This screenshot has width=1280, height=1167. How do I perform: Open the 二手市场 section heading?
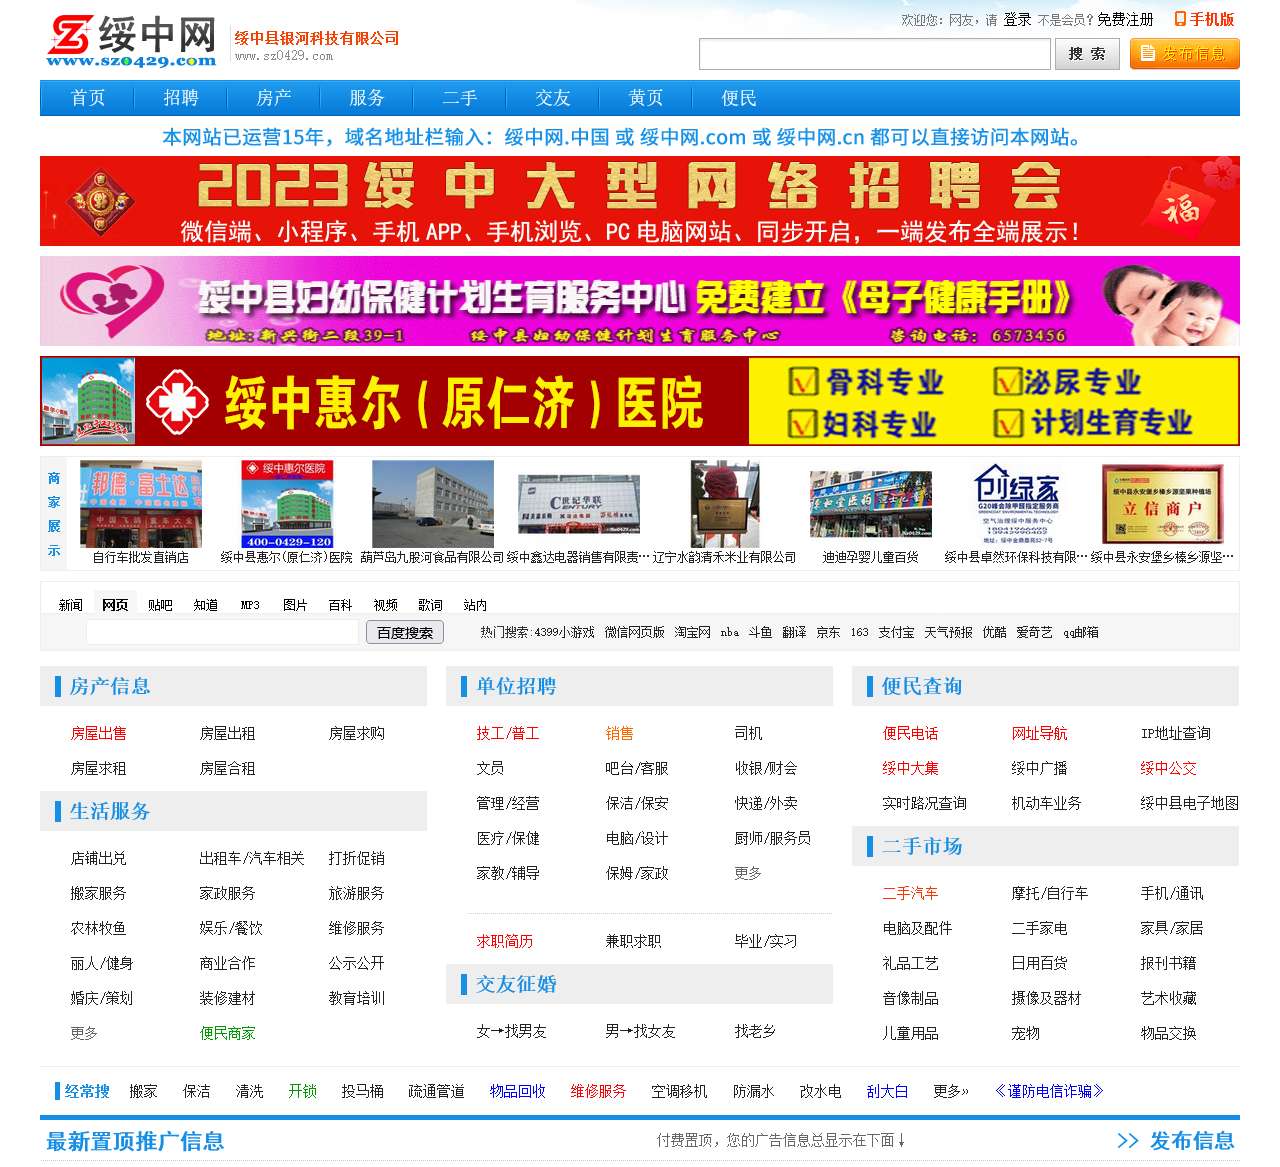click(x=922, y=846)
